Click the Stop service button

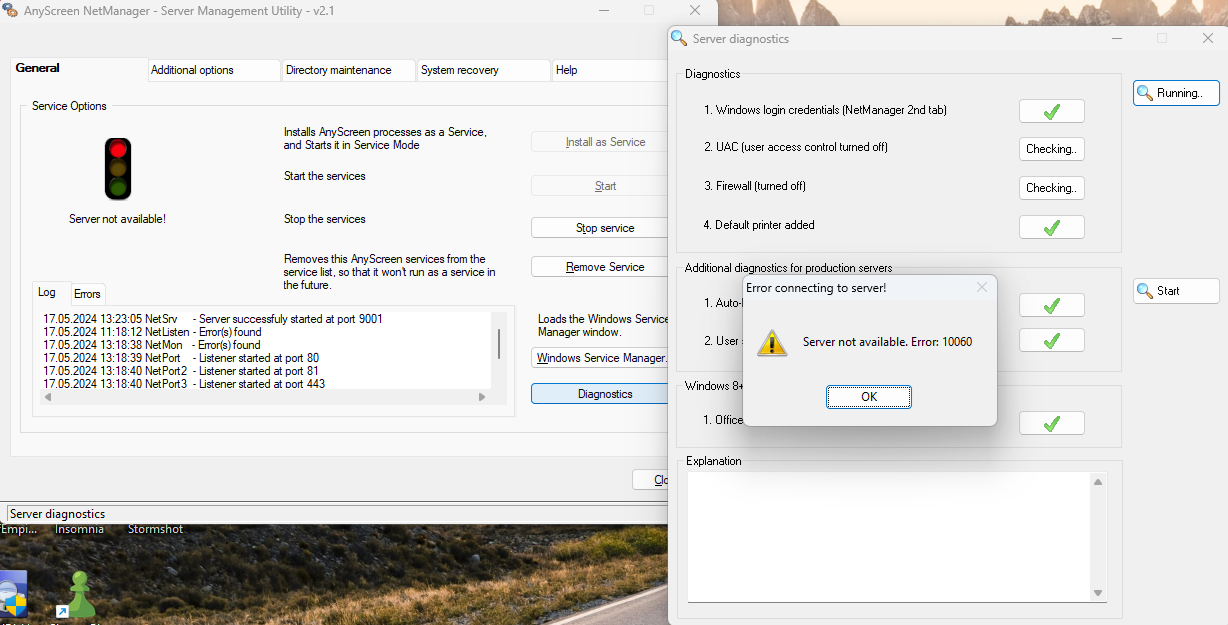point(604,228)
